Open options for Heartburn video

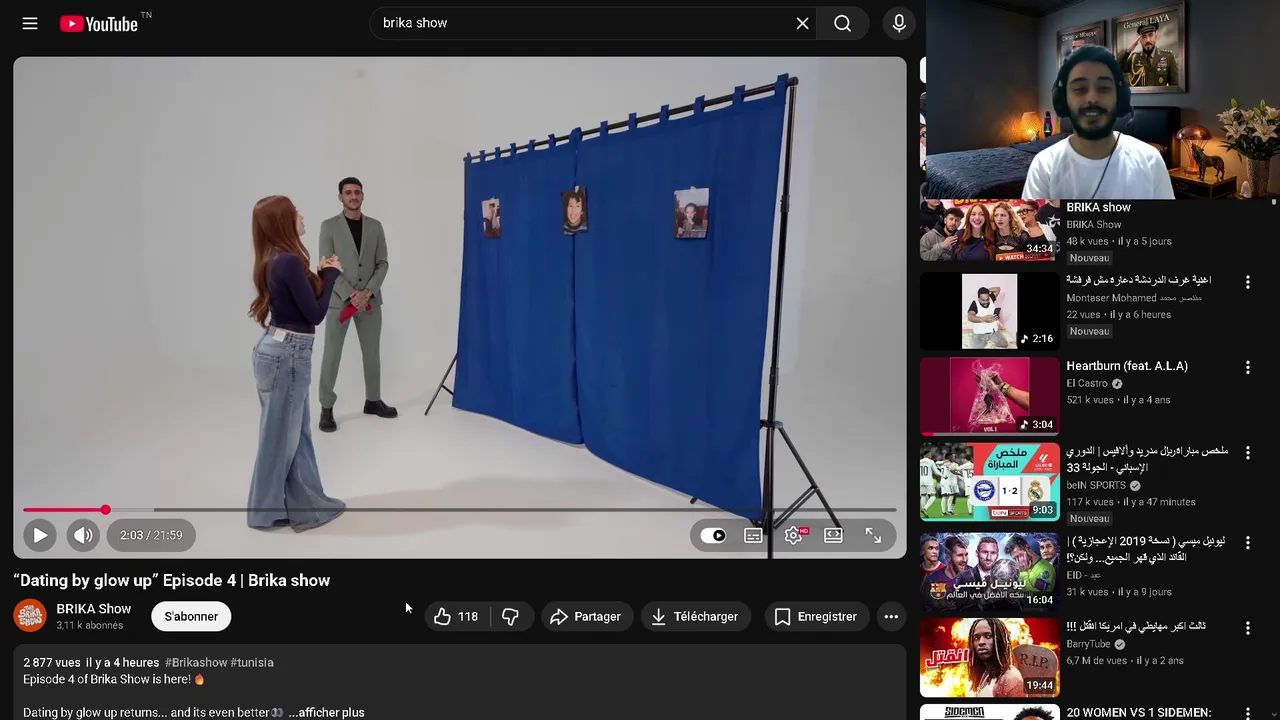[1247, 368]
